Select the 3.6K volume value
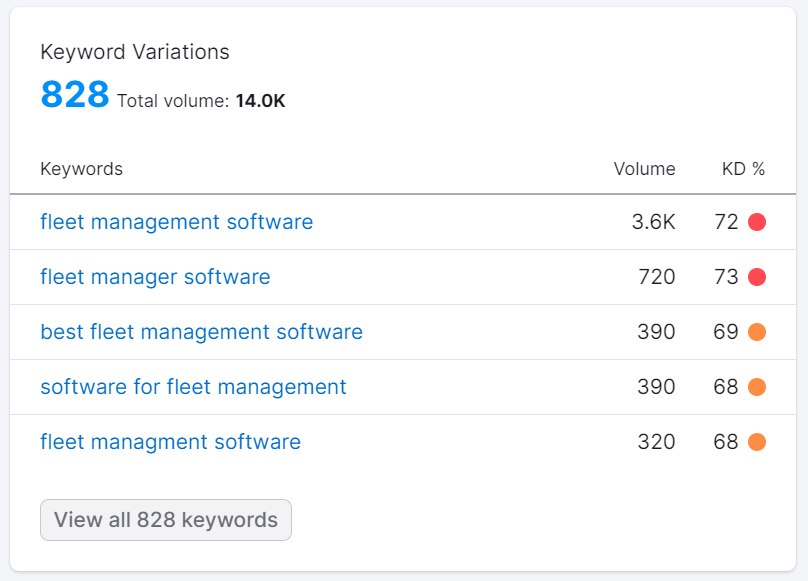This screenshot has height=581, width=808. pos(653,222)
